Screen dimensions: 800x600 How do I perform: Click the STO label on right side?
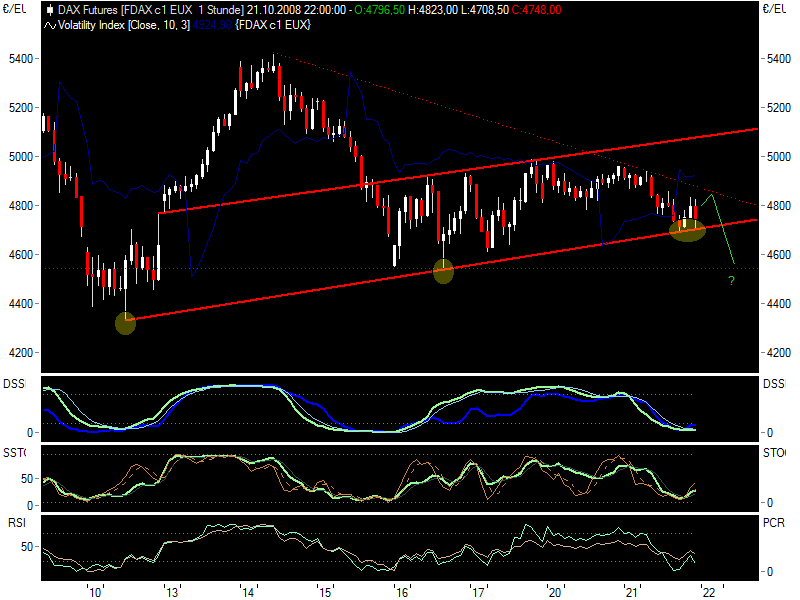pos(774,453)
